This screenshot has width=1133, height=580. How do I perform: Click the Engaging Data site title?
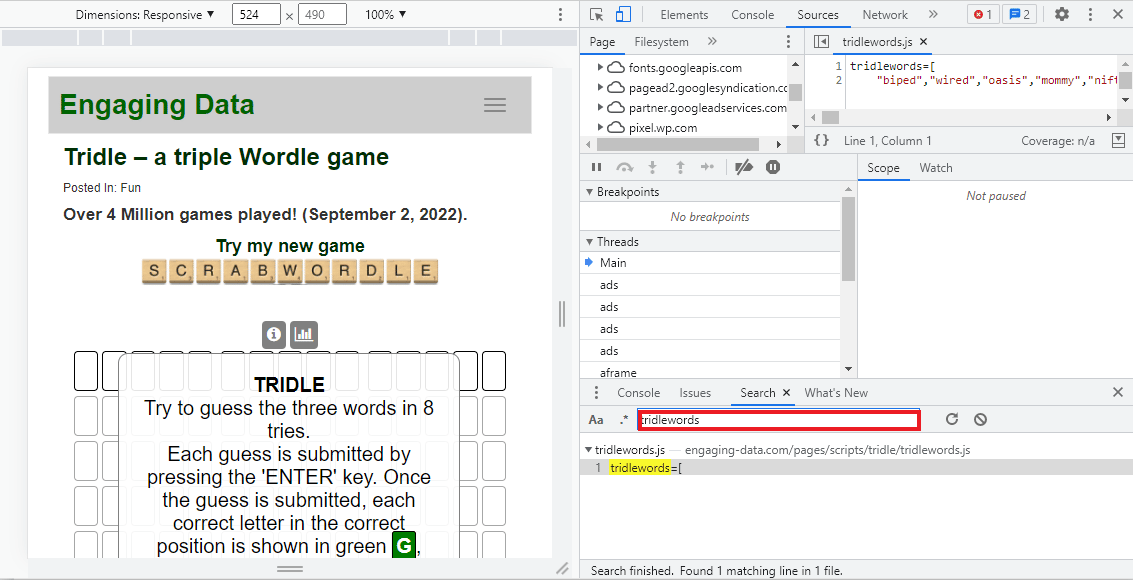[x=157, y=105]
